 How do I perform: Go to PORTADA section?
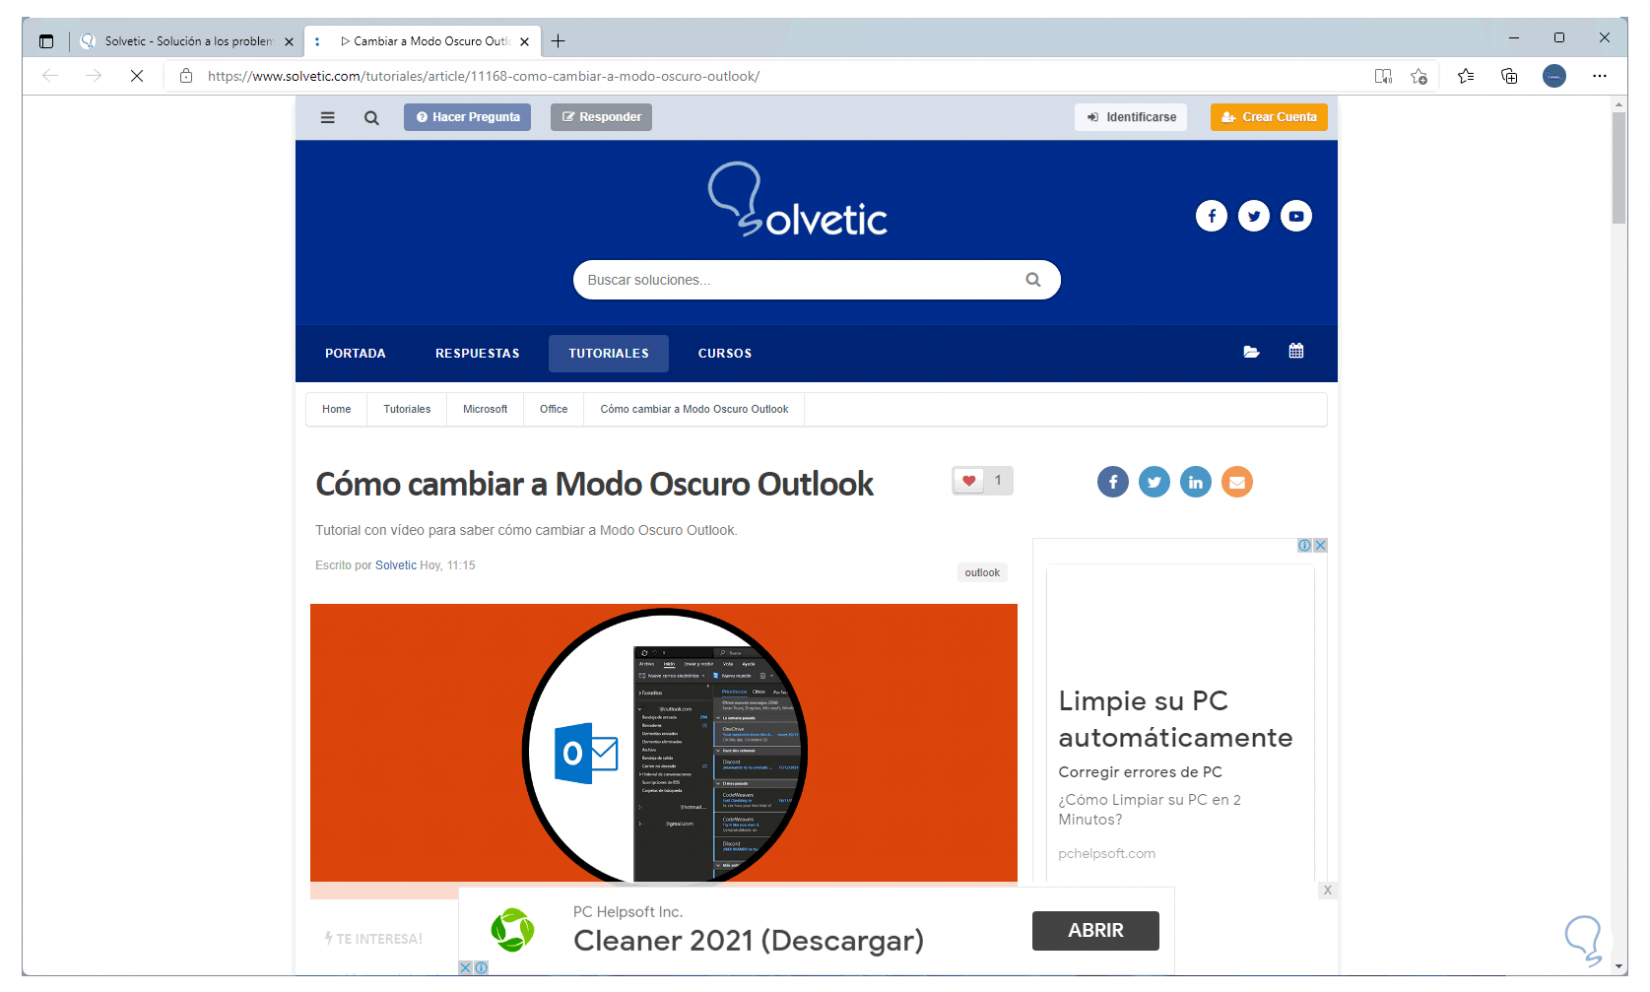pyautogui.click(x=355, y=353)
